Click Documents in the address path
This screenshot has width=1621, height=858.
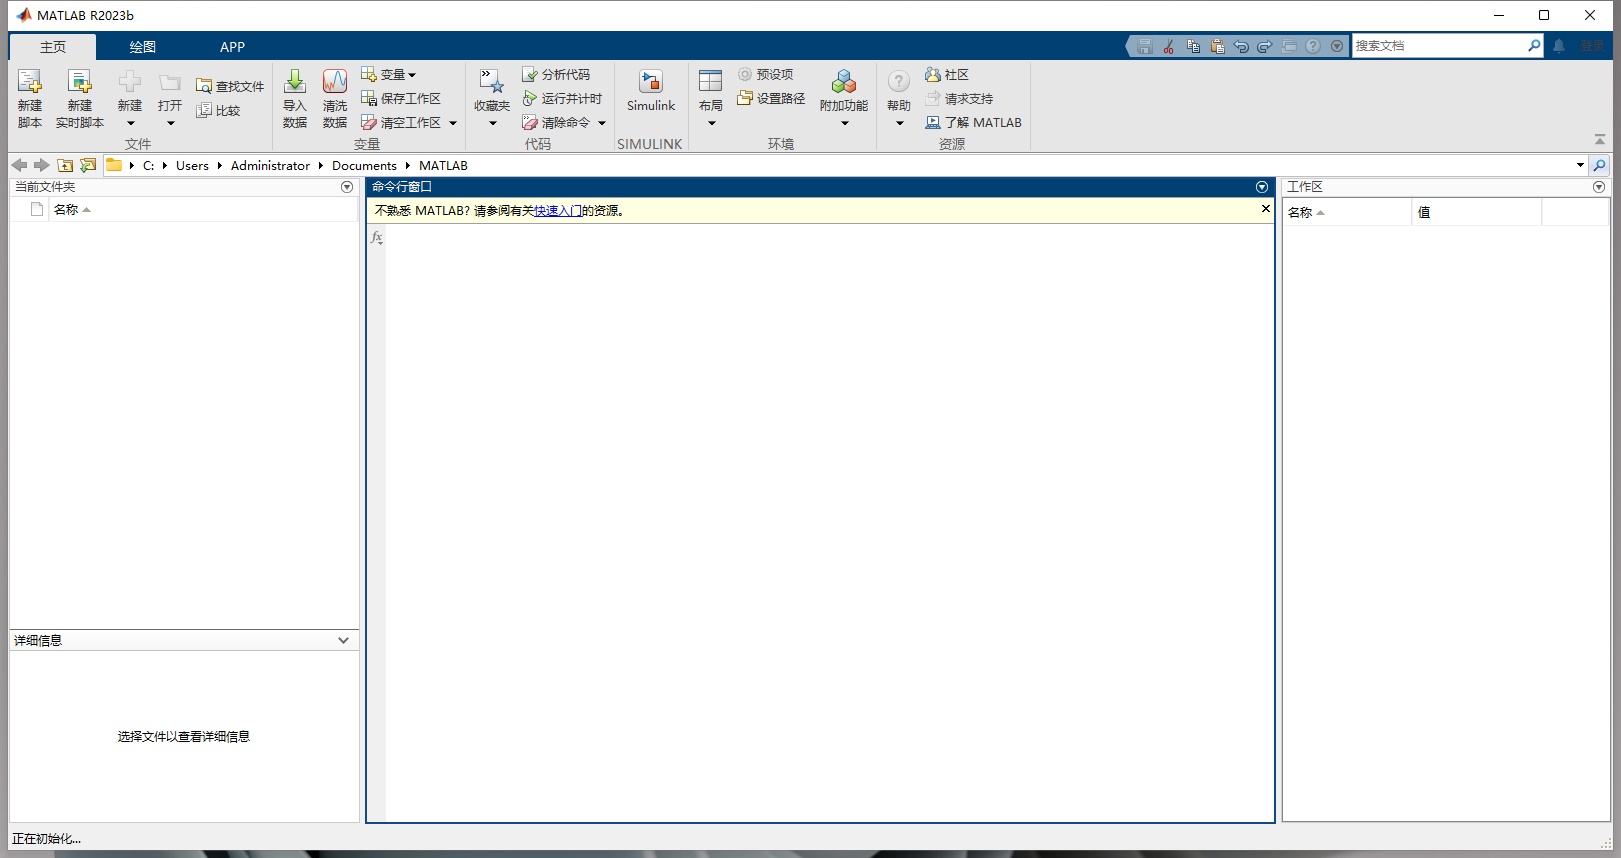364,166
